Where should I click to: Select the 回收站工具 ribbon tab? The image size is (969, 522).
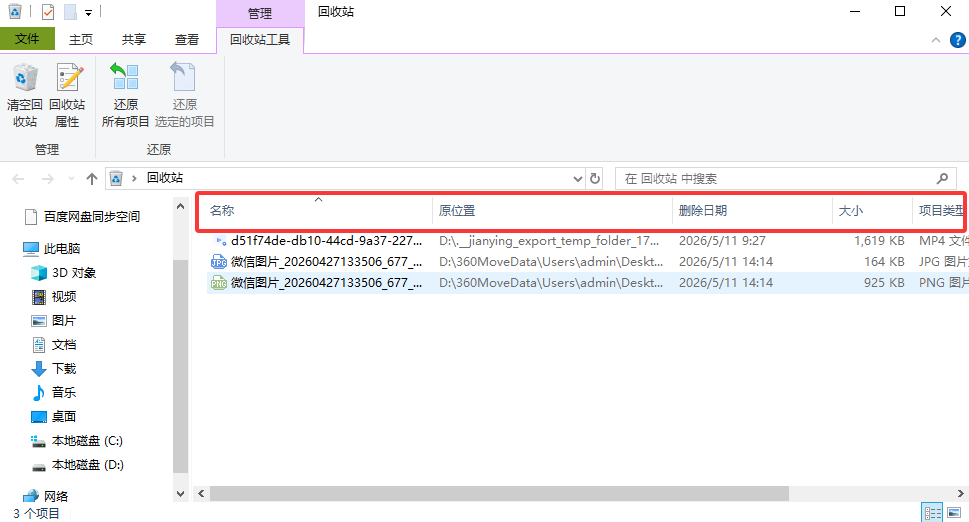[260, 40]
